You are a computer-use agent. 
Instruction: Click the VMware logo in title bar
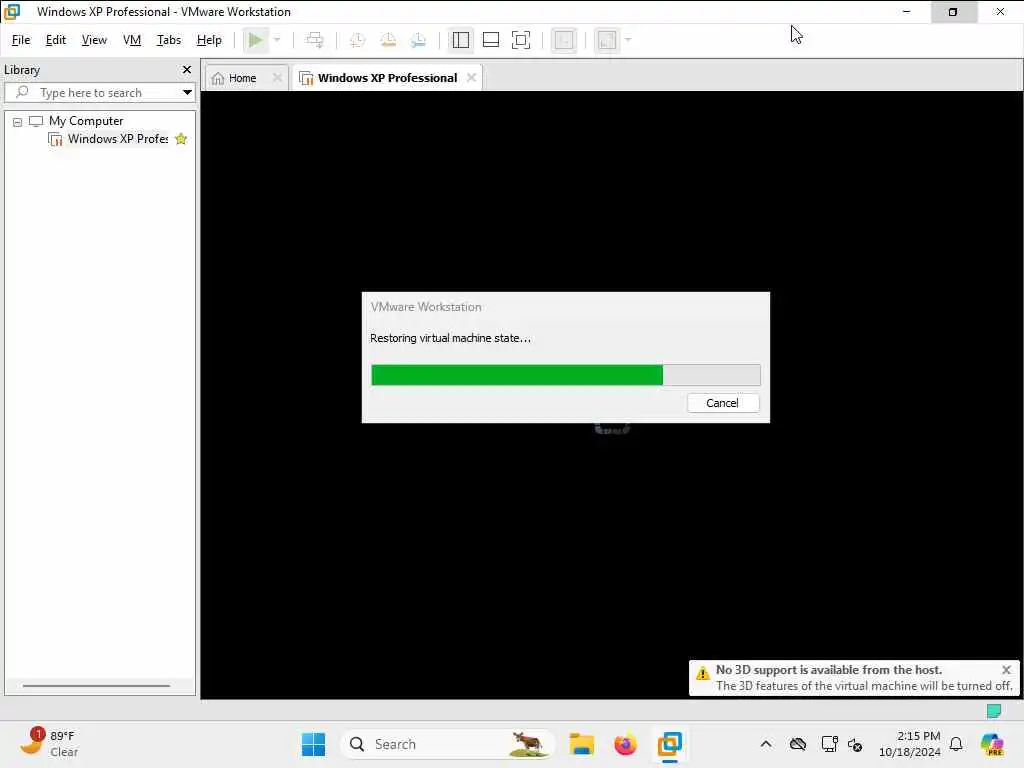click(x=12, y=12)
